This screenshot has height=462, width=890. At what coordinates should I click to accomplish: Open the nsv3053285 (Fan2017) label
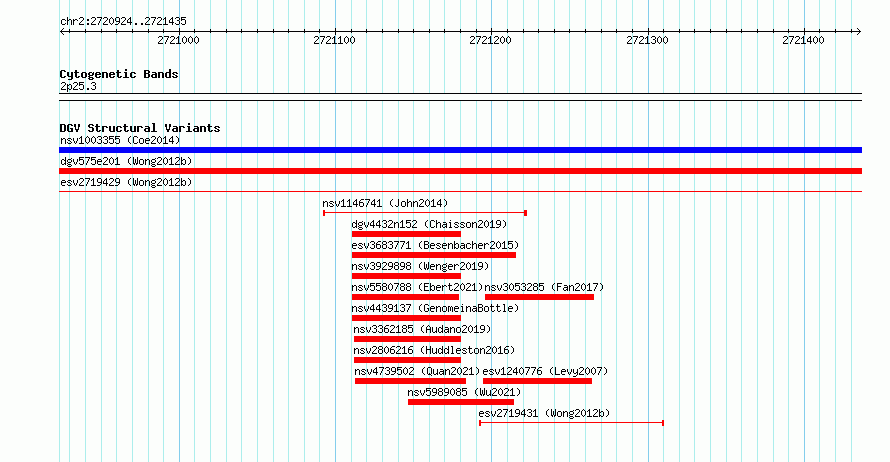pos(544,287)
